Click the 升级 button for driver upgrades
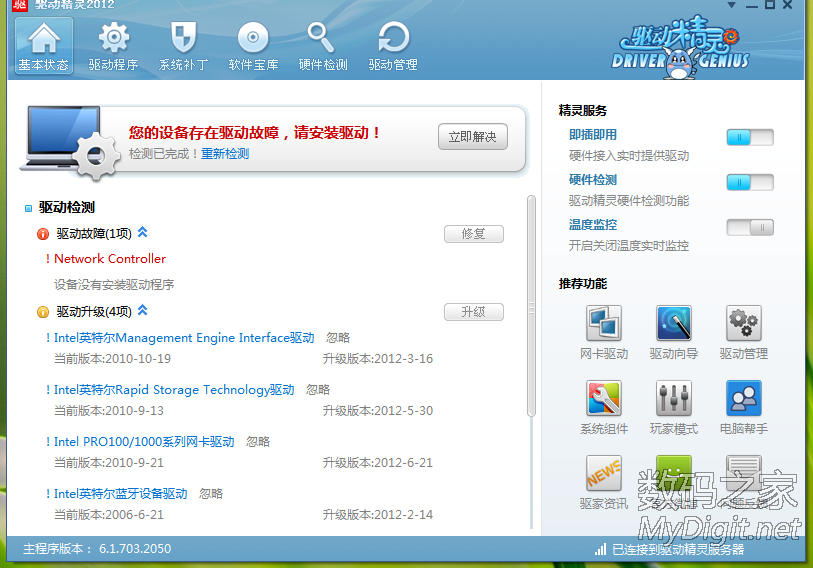 click(473, 312)
